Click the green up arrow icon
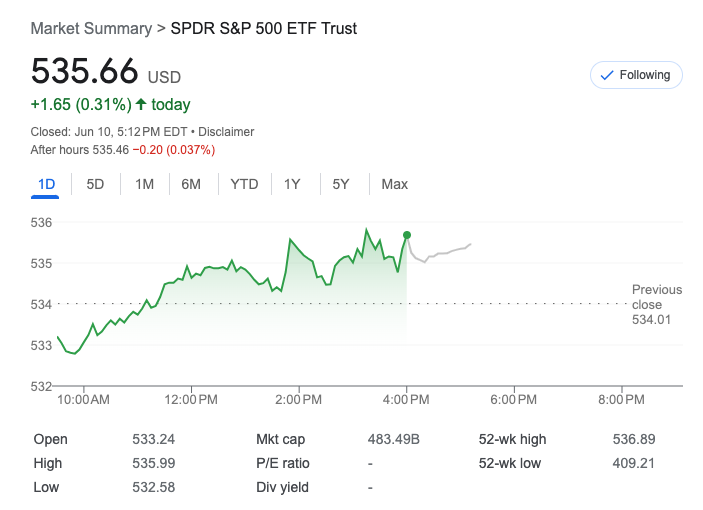 141,104
